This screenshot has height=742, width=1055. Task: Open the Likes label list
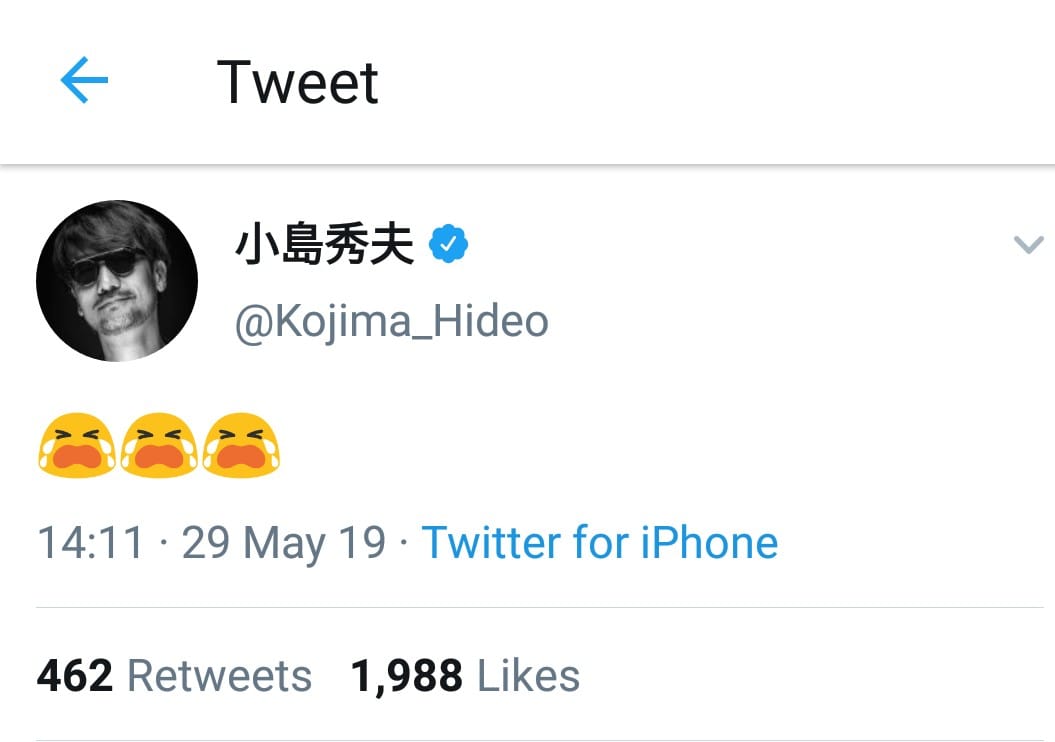point(528,676)
